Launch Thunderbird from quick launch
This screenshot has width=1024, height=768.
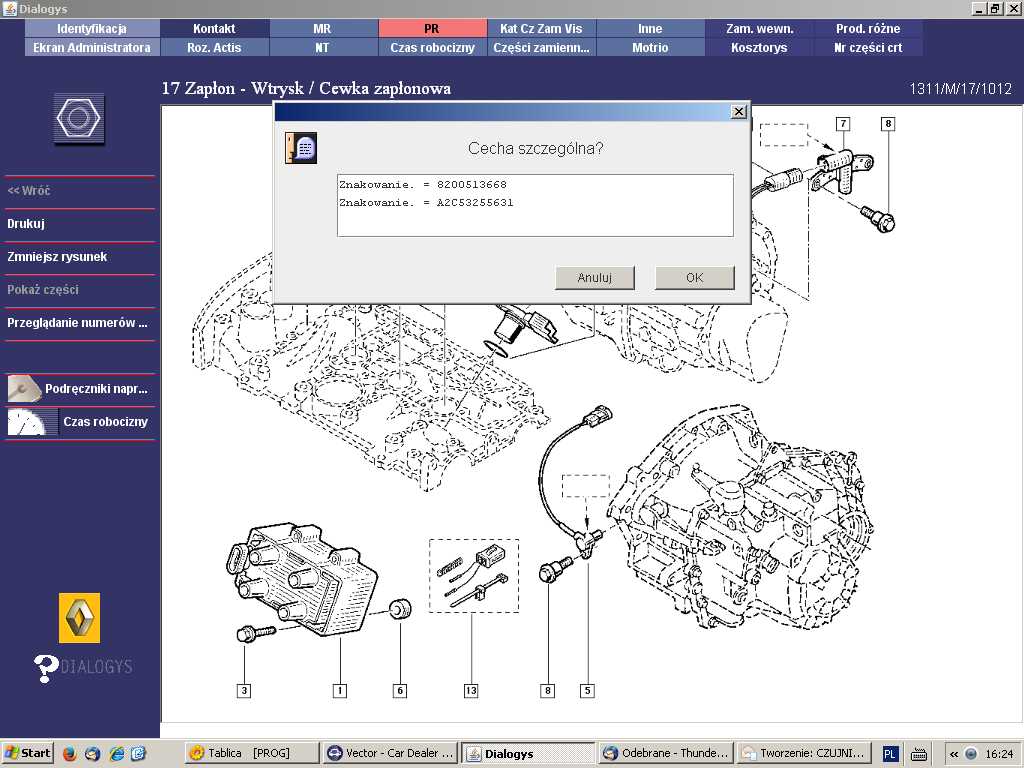coord(92,754)
